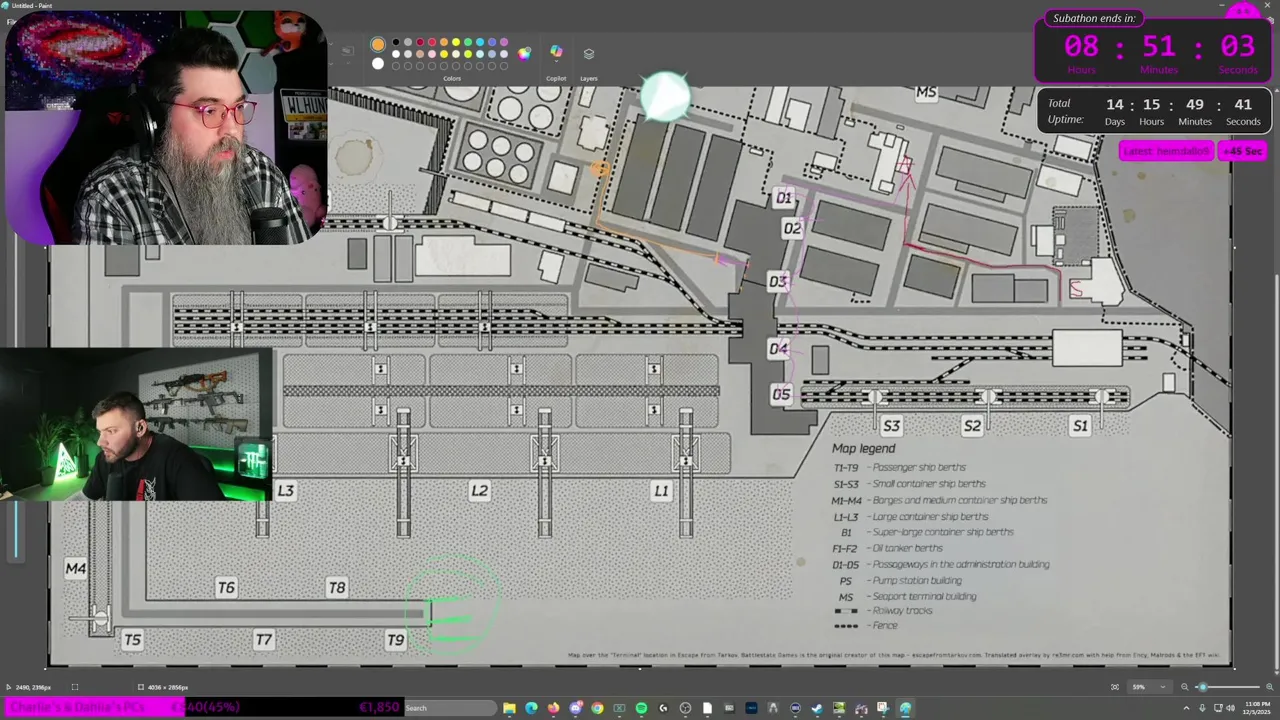Open the Layers panel icon

tap(589, 54)
